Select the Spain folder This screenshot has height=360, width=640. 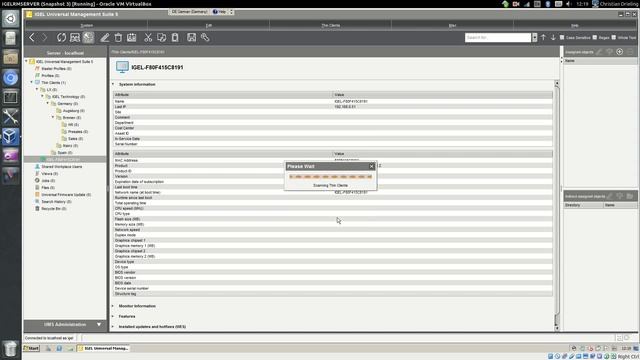pyautogui.click(x=64, y=153)
